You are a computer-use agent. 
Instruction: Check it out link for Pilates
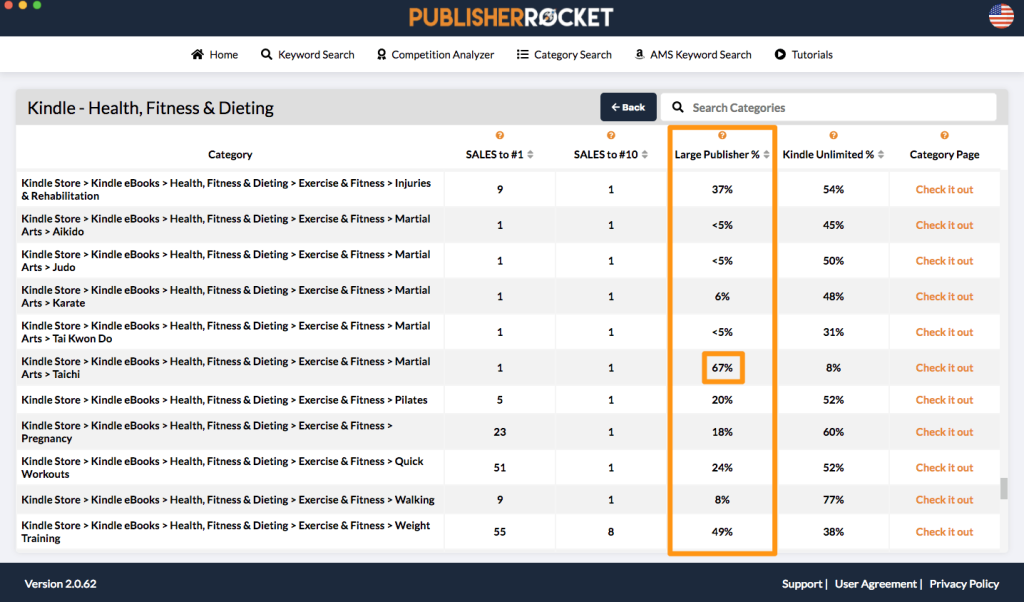[x=944, y=400]
